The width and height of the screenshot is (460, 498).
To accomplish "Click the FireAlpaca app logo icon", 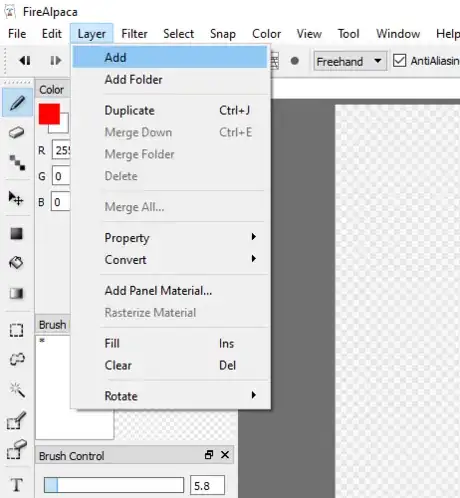I will pyautogui.click(x=10, y=11).
